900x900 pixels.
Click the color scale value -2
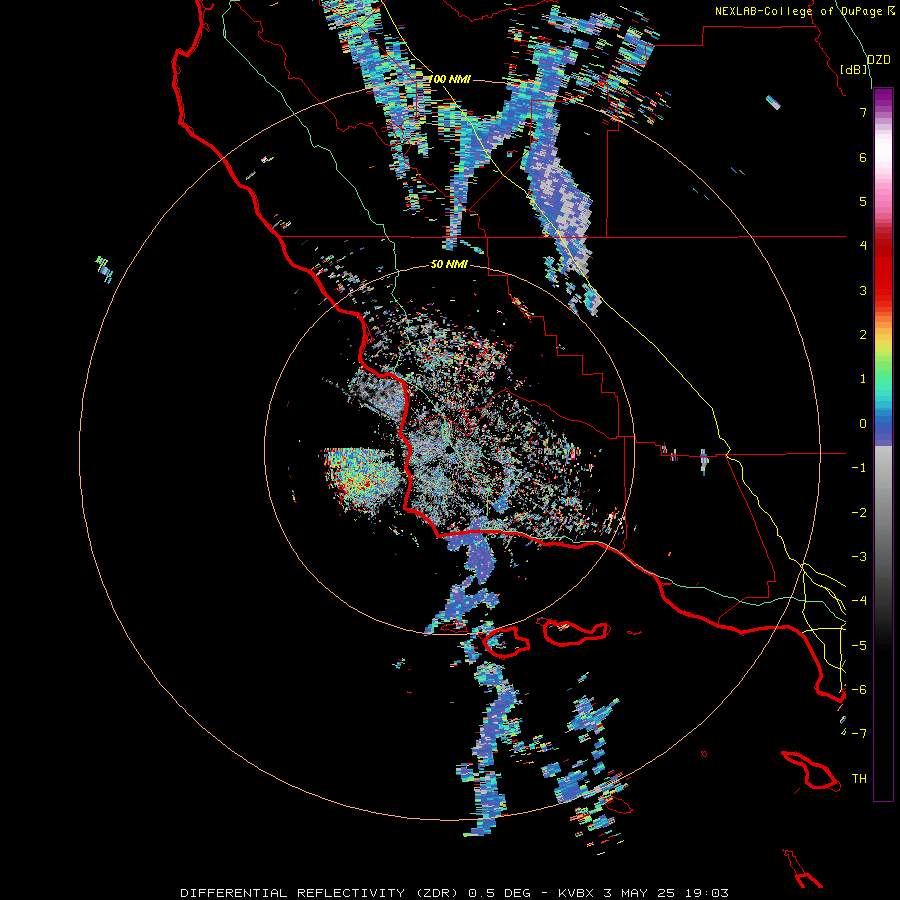(x=859, y=513)
